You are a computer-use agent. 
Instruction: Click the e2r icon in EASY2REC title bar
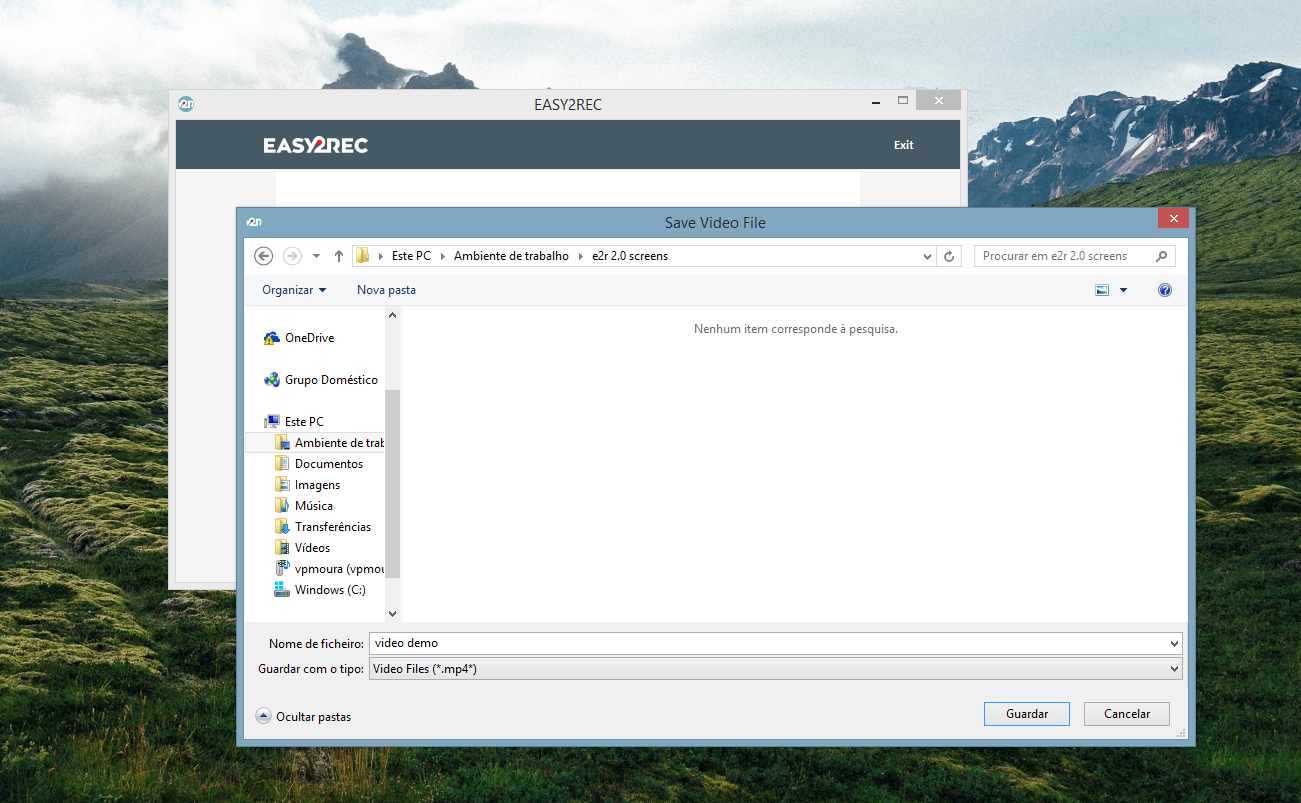[185, 104]
